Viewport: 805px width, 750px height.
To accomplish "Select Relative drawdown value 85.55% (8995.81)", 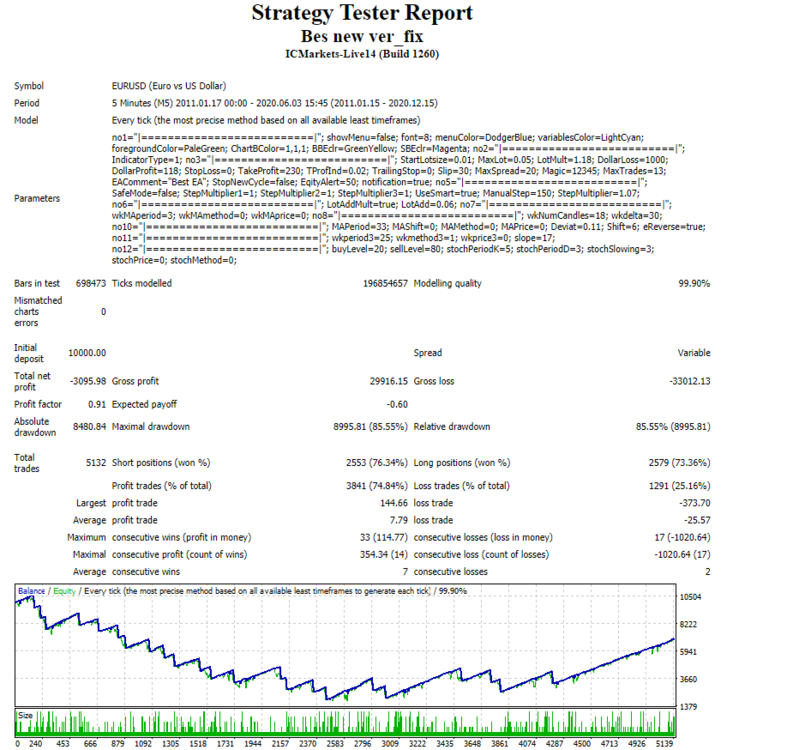I will coord(673,427).
